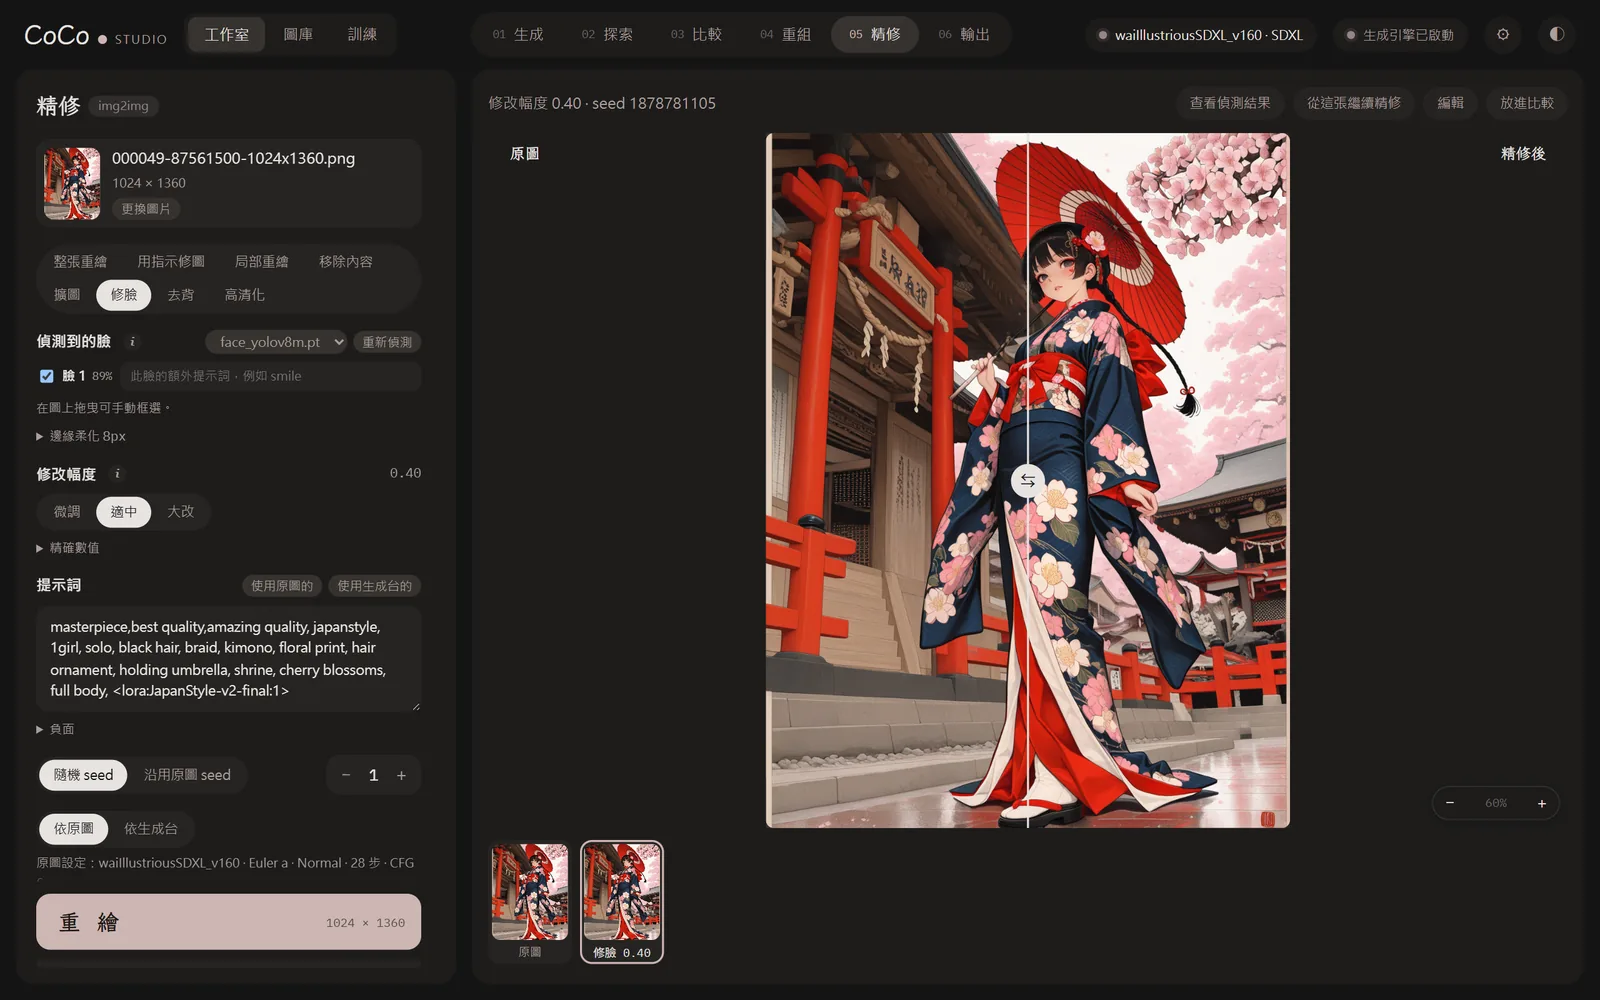Click the info icon beside 修改幅度
The width and height of the screenshot is (1600, 1000).
pyautogui.click(x=117, y=474)
